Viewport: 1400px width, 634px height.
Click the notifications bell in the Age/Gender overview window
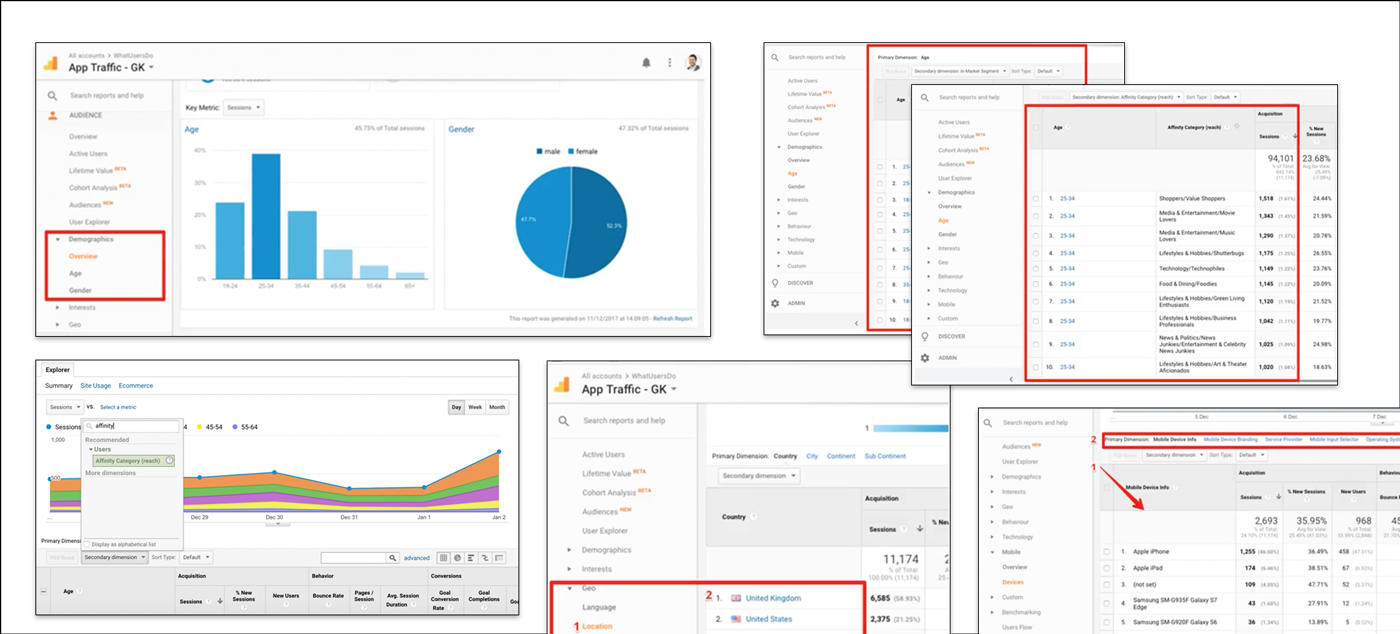coord(646,62)
